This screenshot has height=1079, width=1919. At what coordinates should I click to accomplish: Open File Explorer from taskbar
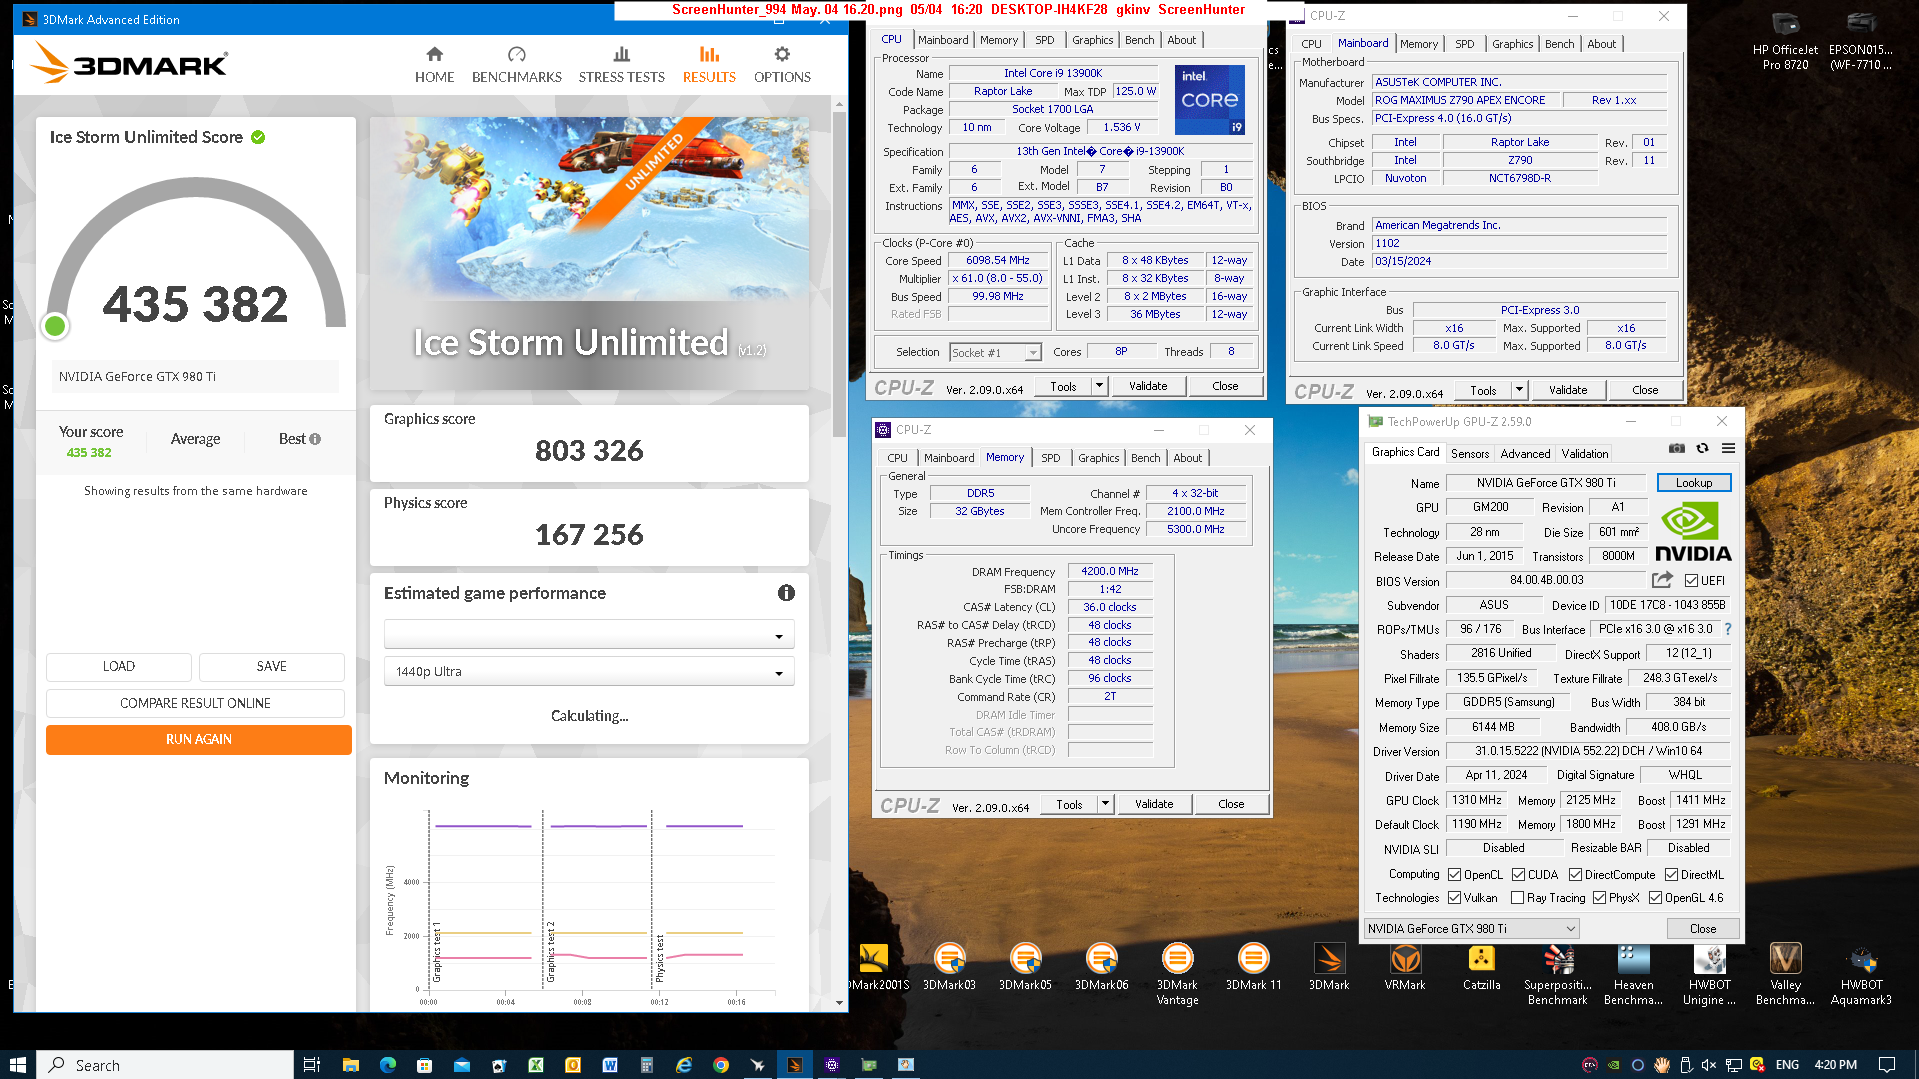coord(350,1065)
